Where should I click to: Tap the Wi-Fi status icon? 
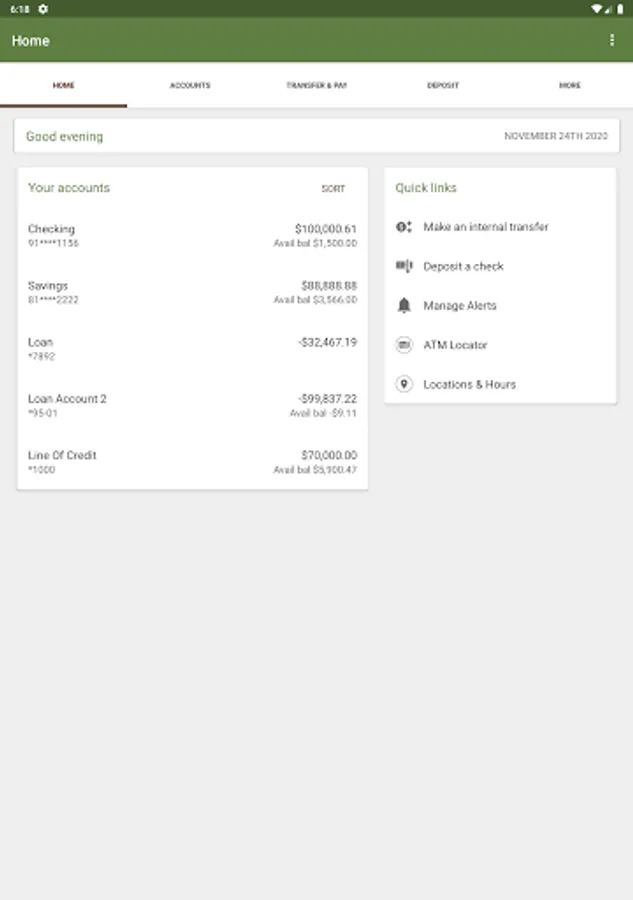coord(597,9)
